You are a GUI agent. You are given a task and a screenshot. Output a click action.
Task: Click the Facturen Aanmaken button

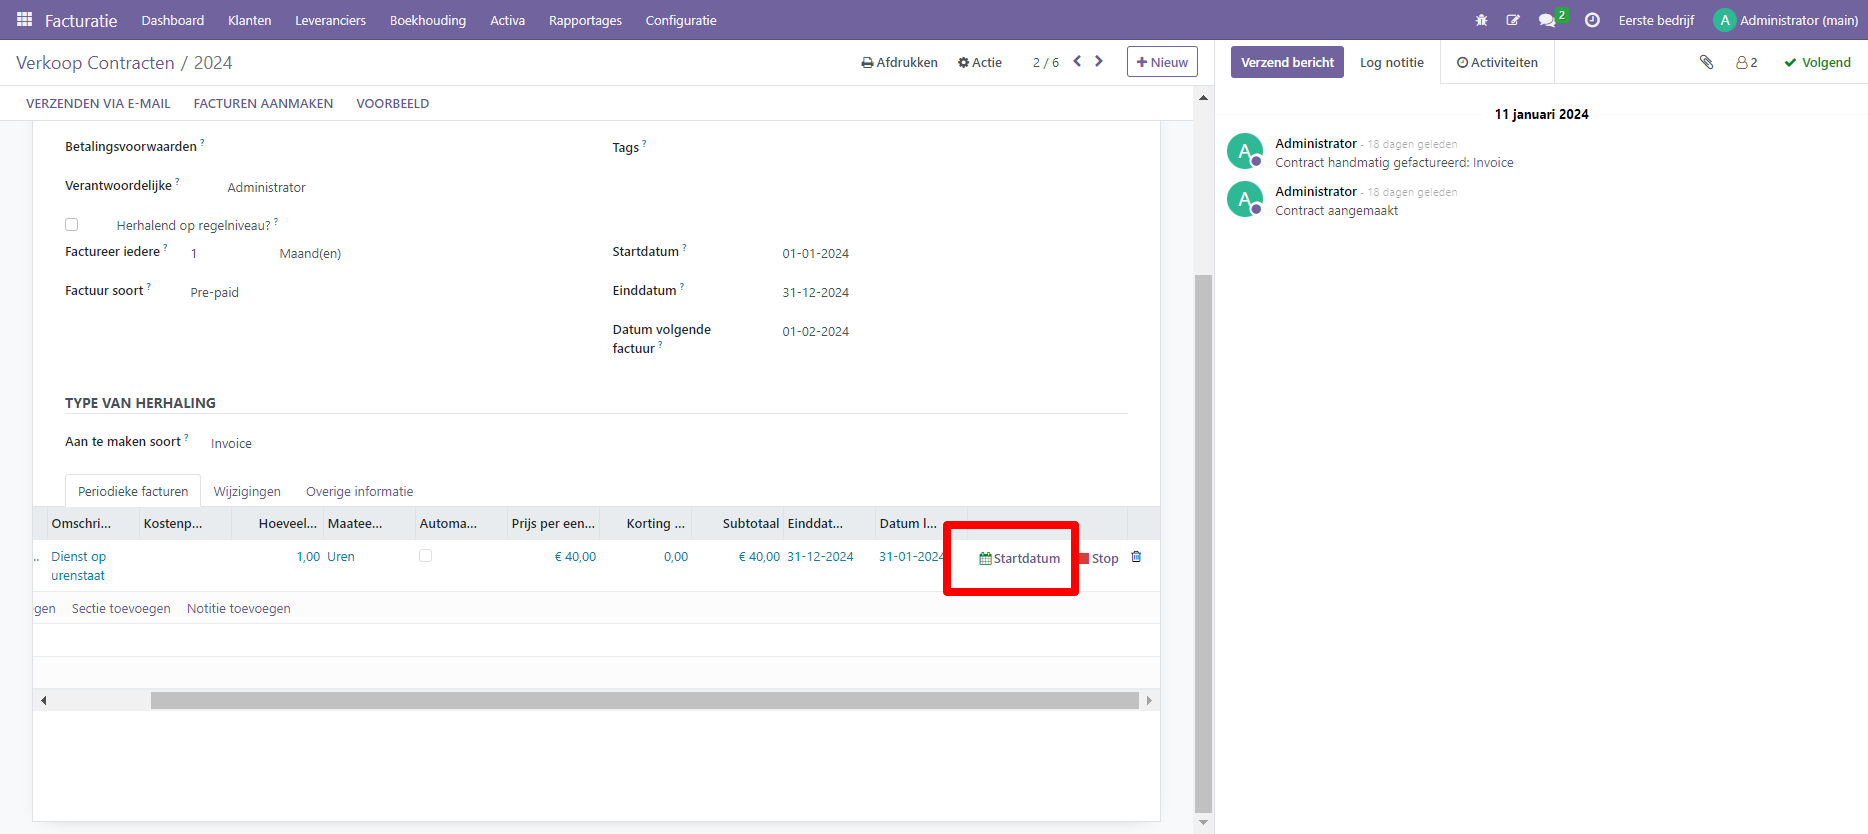(x=263, y=103)
